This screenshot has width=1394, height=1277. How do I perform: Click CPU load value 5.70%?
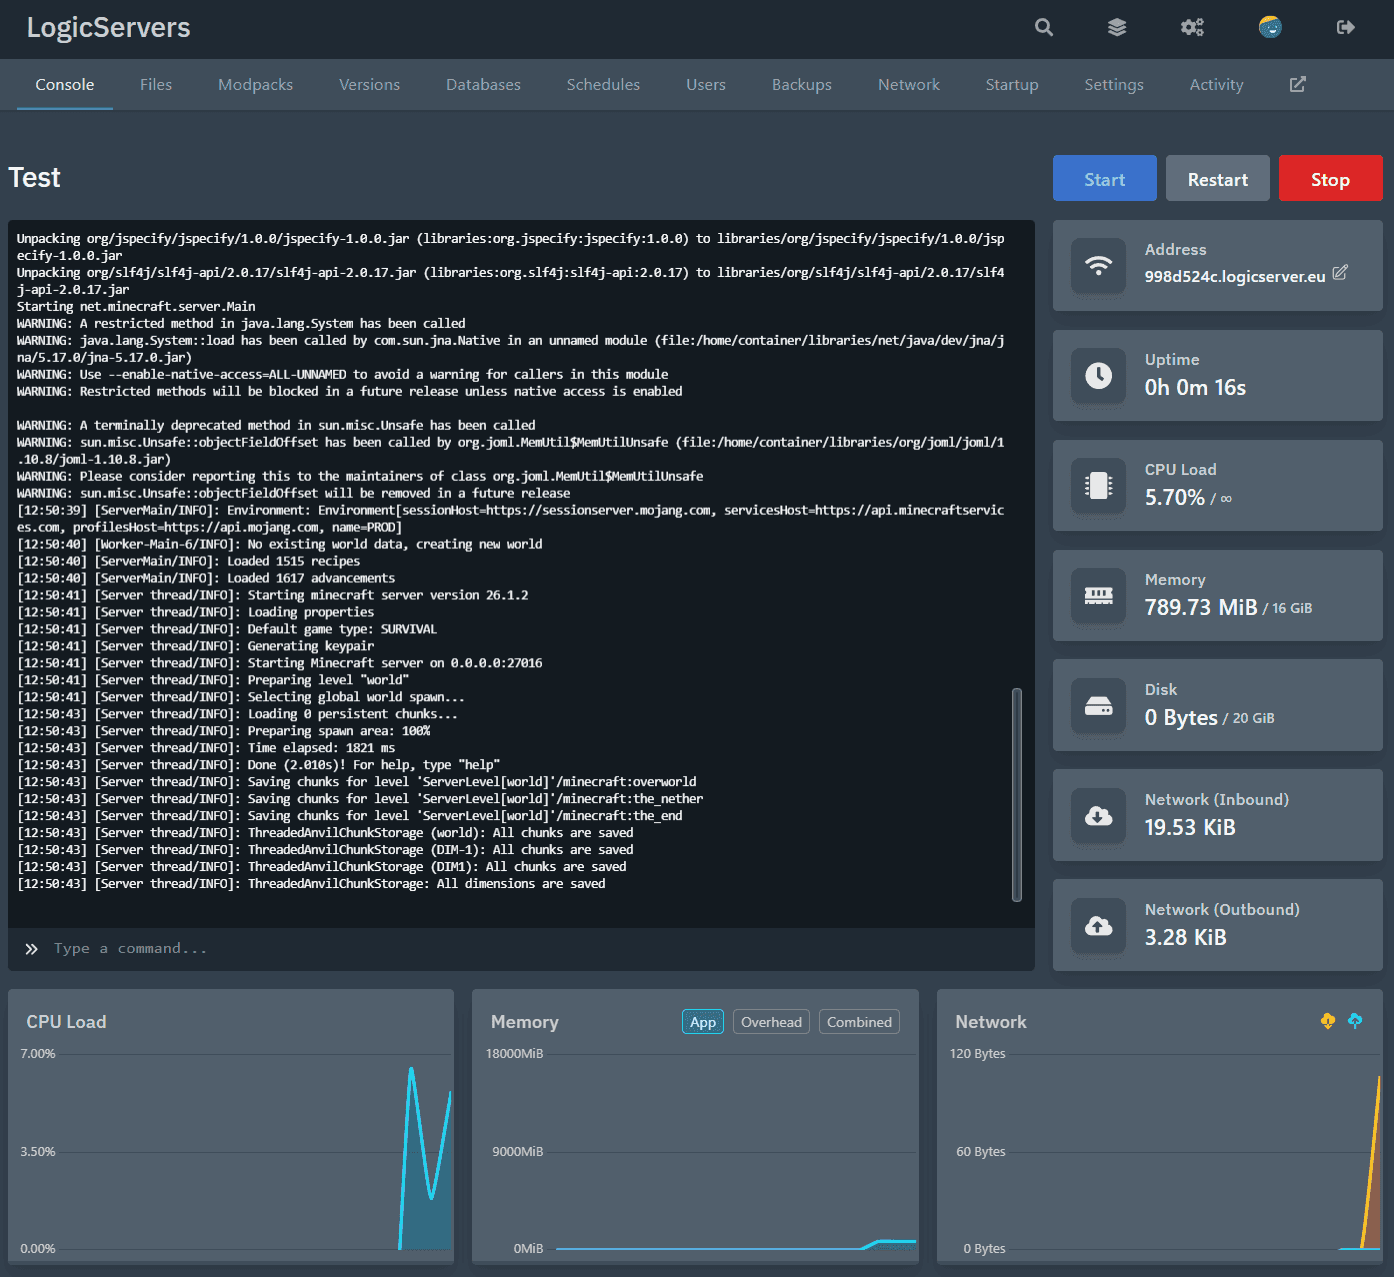click(x=1175, y=497)
